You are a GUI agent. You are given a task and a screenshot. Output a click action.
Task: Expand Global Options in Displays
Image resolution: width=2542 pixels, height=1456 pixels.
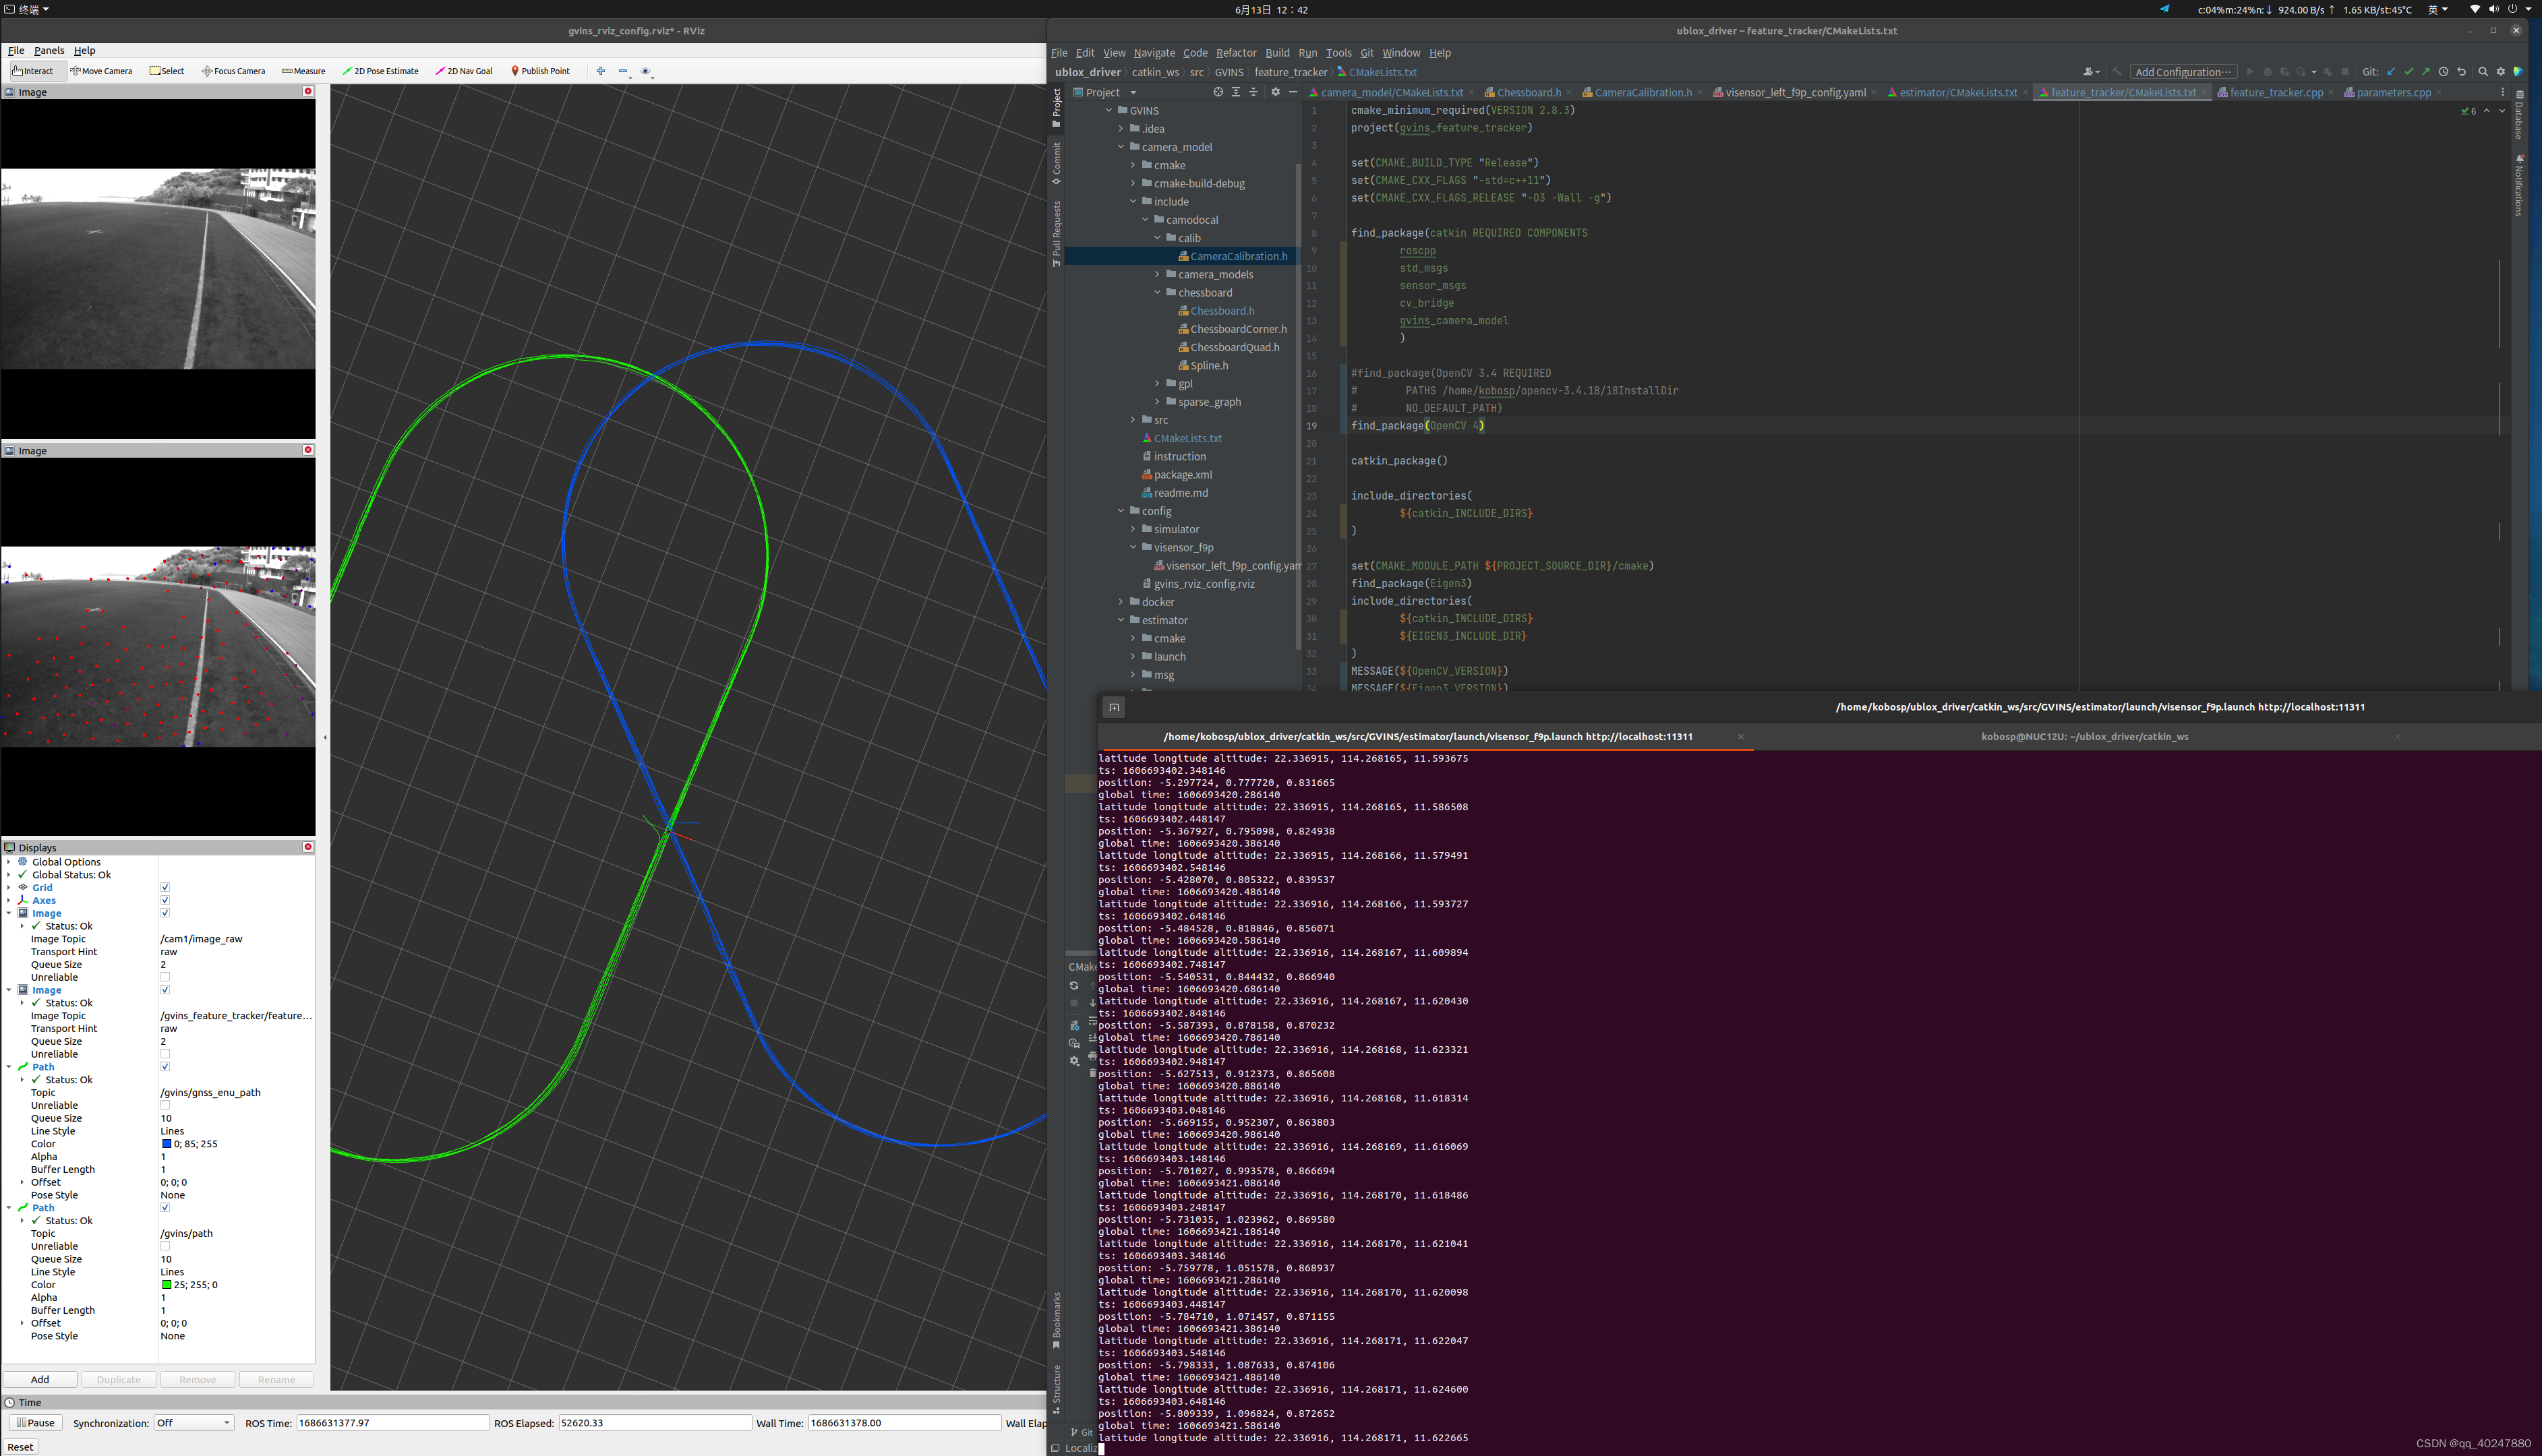[x=9, y=862]
